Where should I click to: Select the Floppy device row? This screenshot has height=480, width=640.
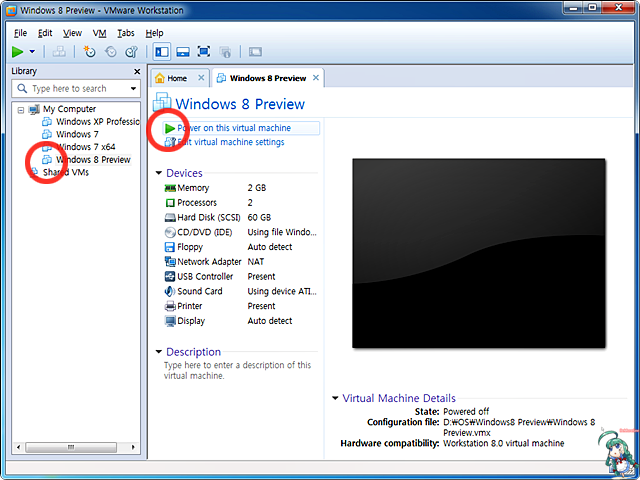tap(240, 247)
